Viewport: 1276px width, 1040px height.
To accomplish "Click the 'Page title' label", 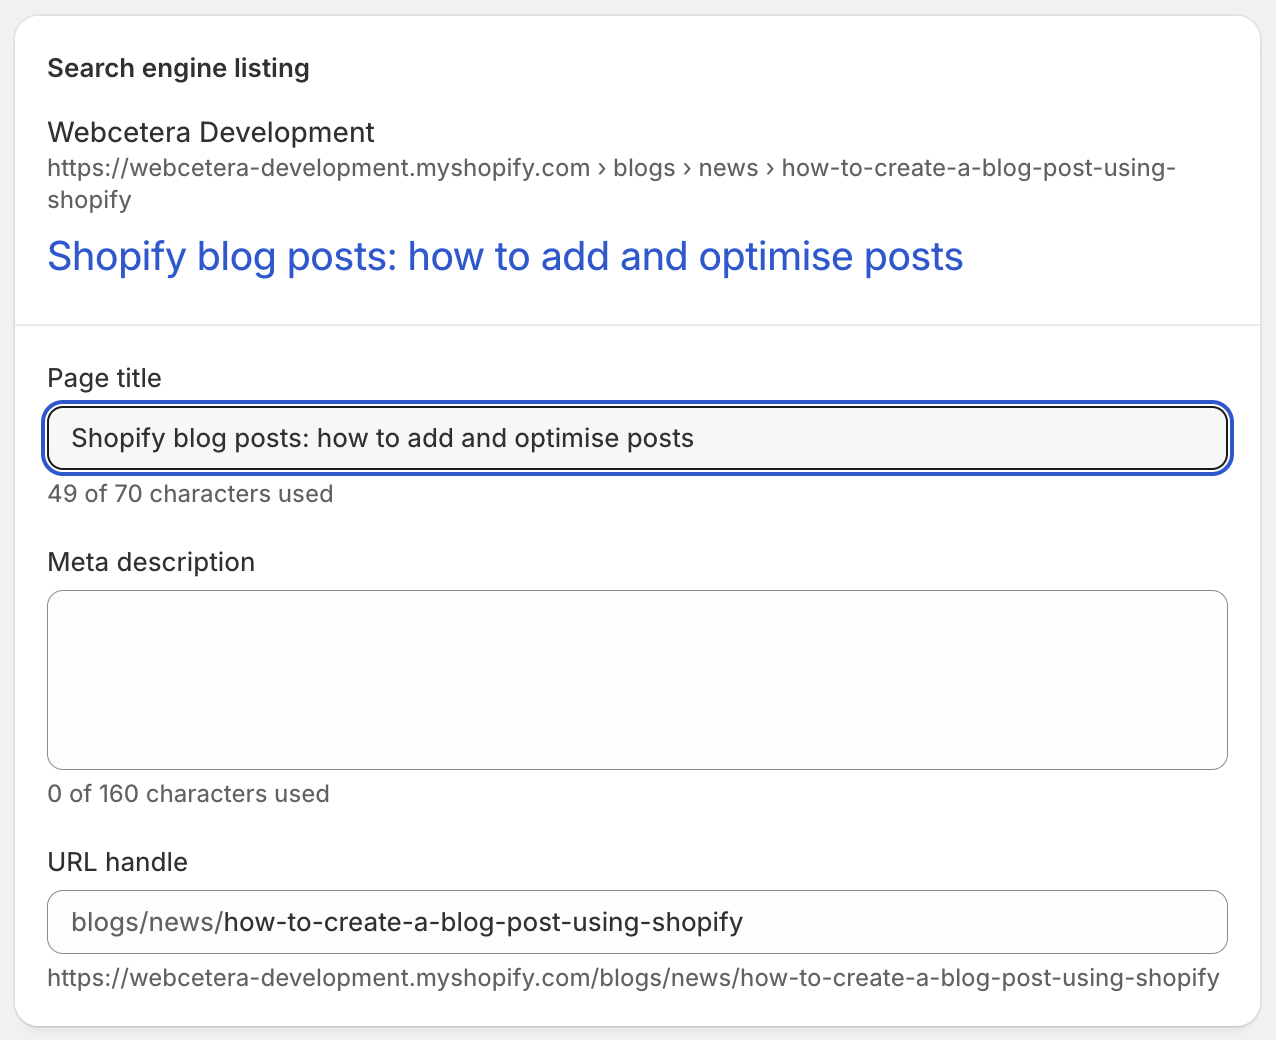I will coord(104,378).
